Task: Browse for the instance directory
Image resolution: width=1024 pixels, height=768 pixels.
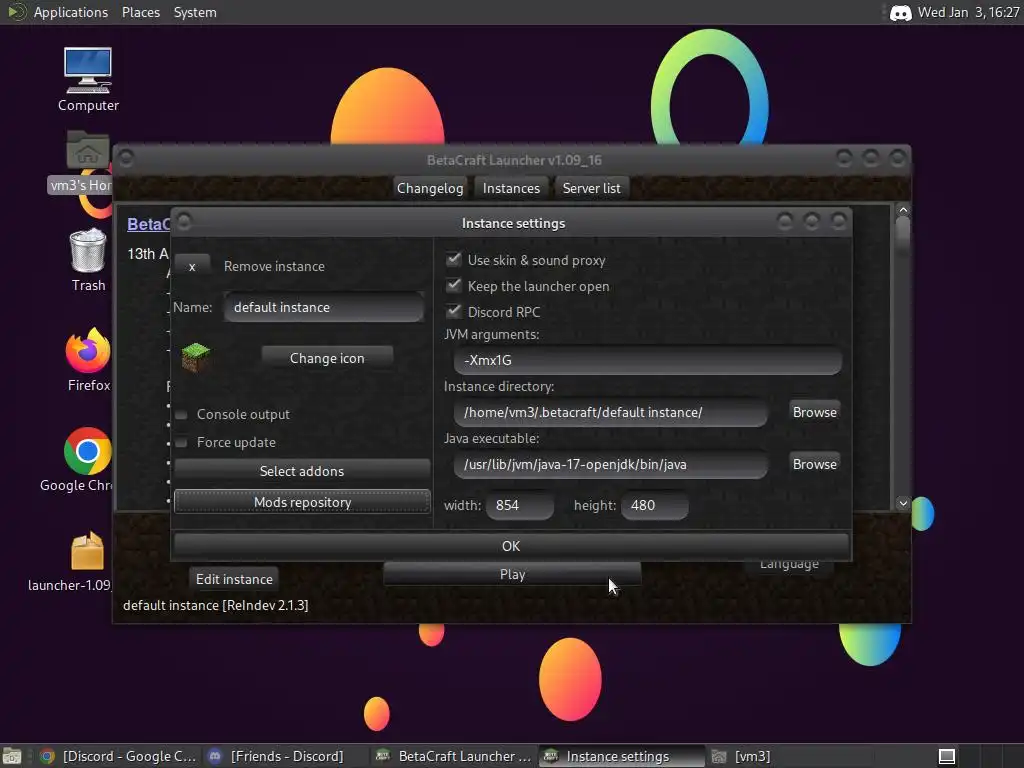Action: (x=814, y=412)
